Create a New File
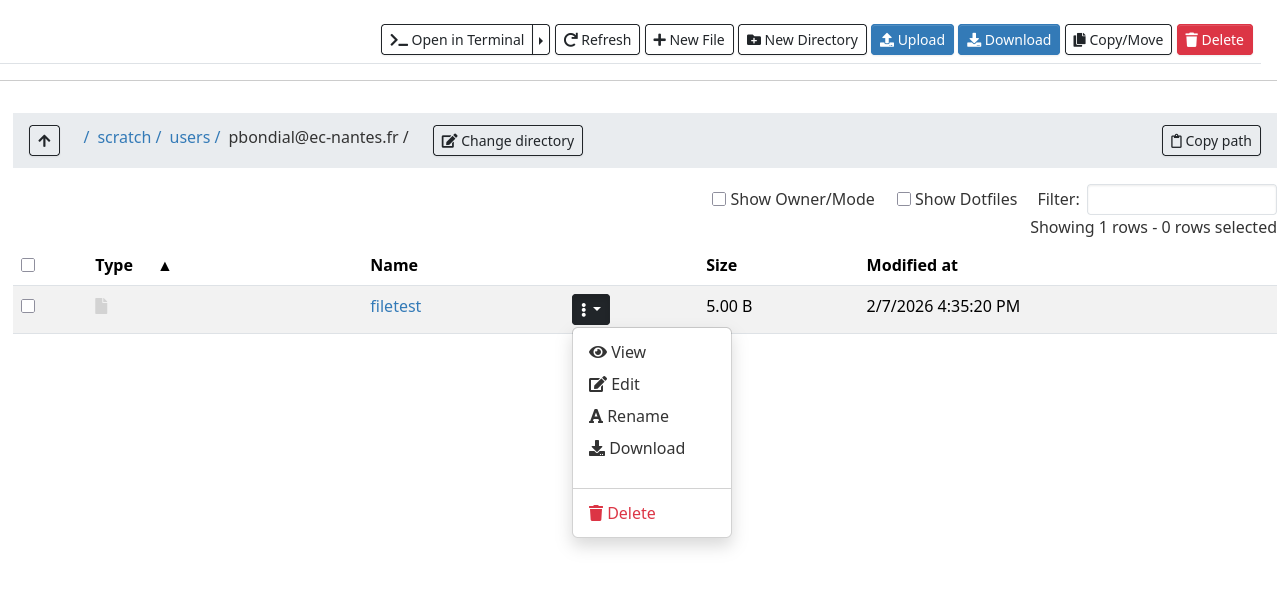This screenshot has height=596, width=1285. [689, 40]
